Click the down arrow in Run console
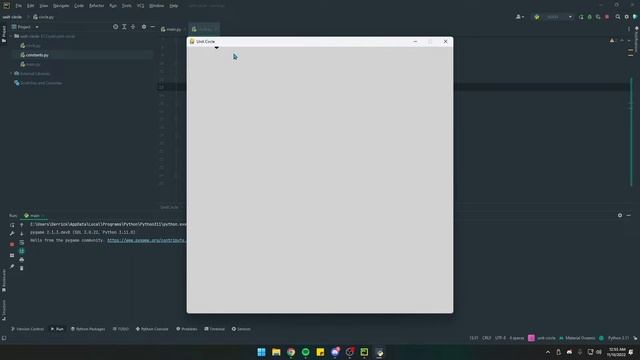Image resolution: width=640 pixels, height=360 pixels. point(22,233)
